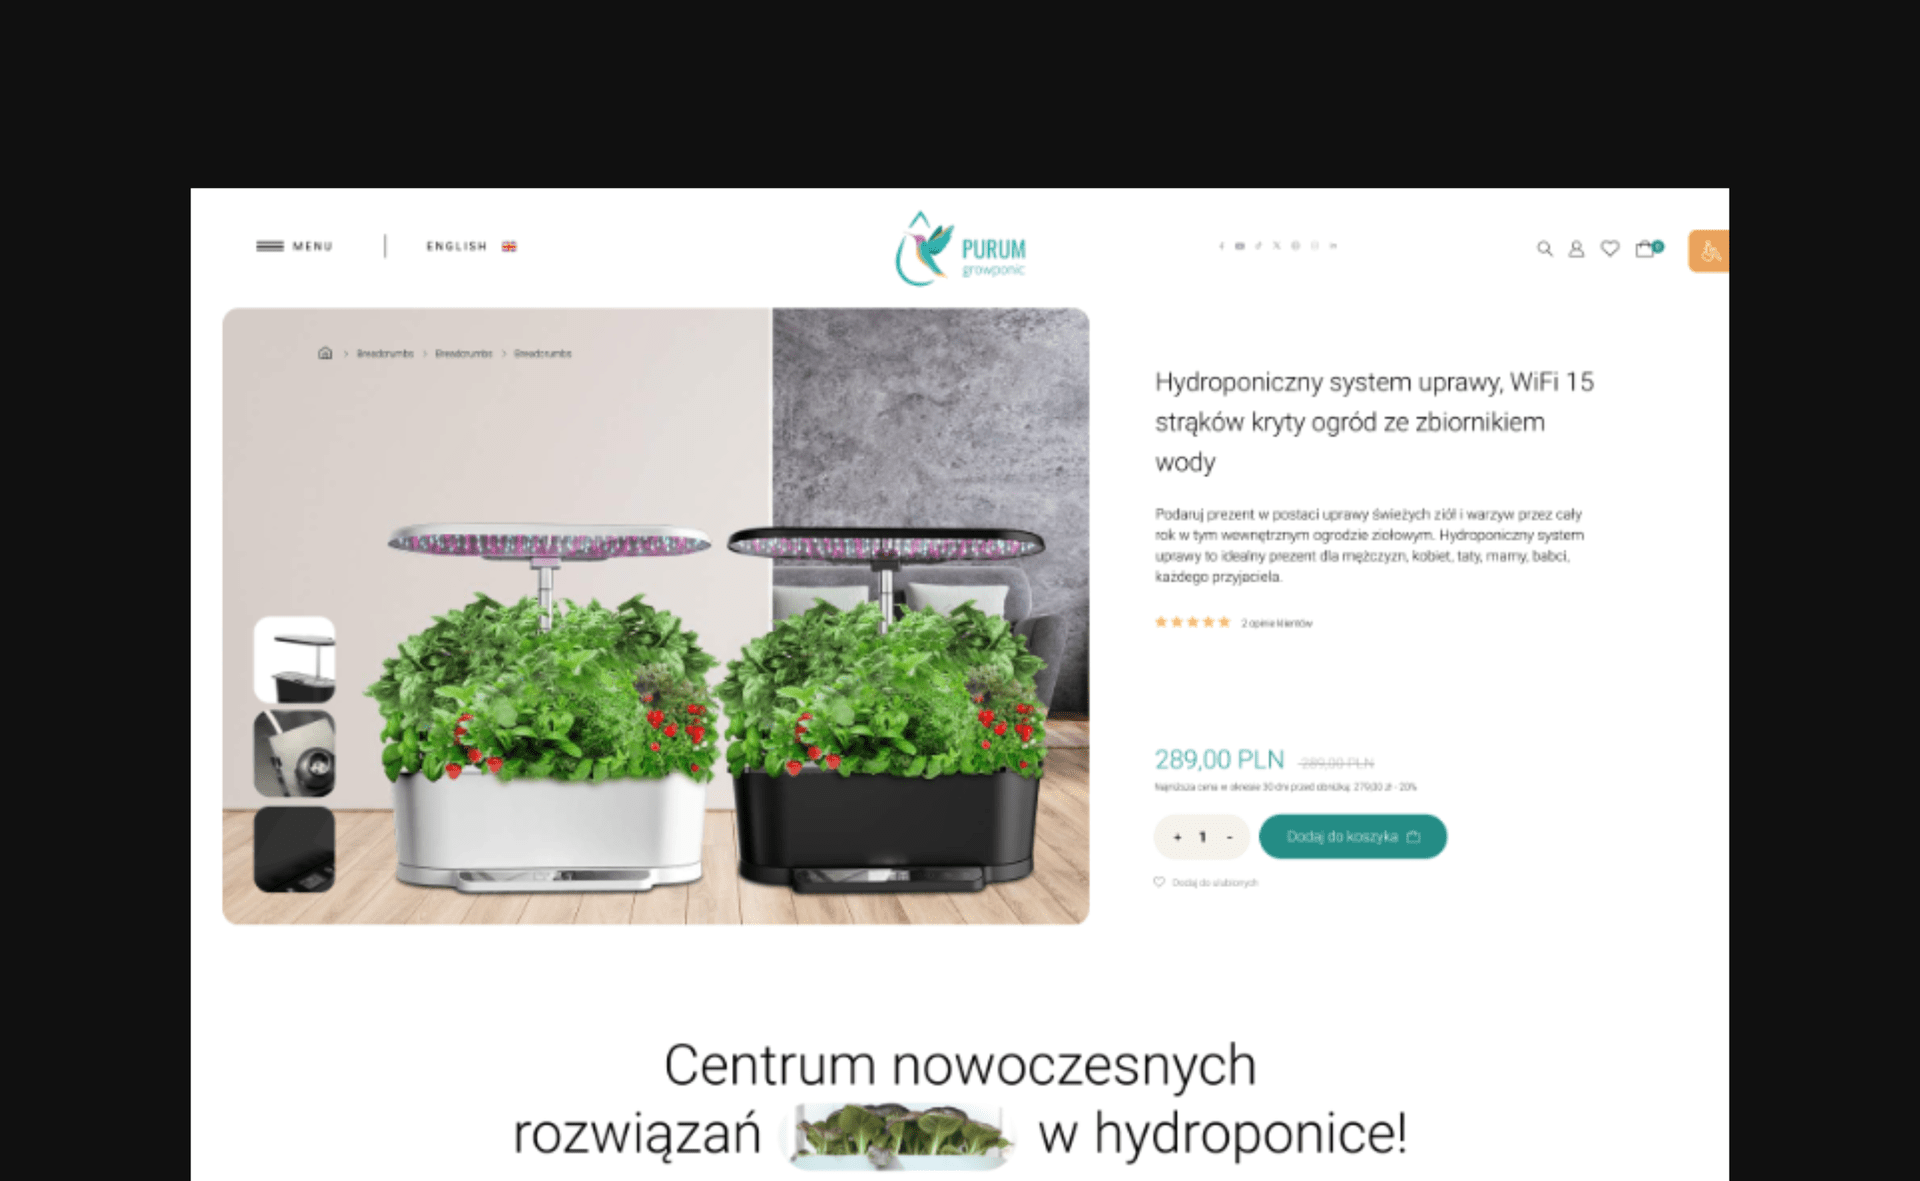This screenshot has height=1181, width=1920.
Task: Open the X (Twitter) social icon
Action: (x=1276, y=246)
